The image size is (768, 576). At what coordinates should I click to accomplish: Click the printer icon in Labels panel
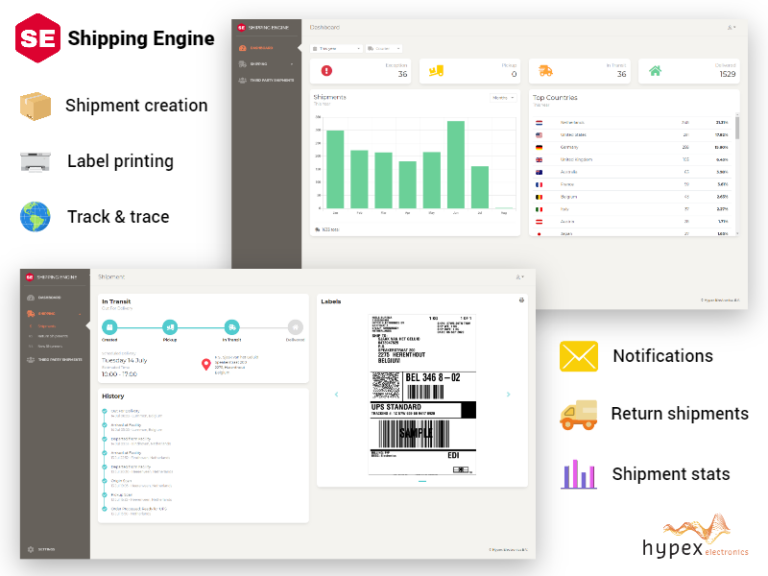pos(521,300)
